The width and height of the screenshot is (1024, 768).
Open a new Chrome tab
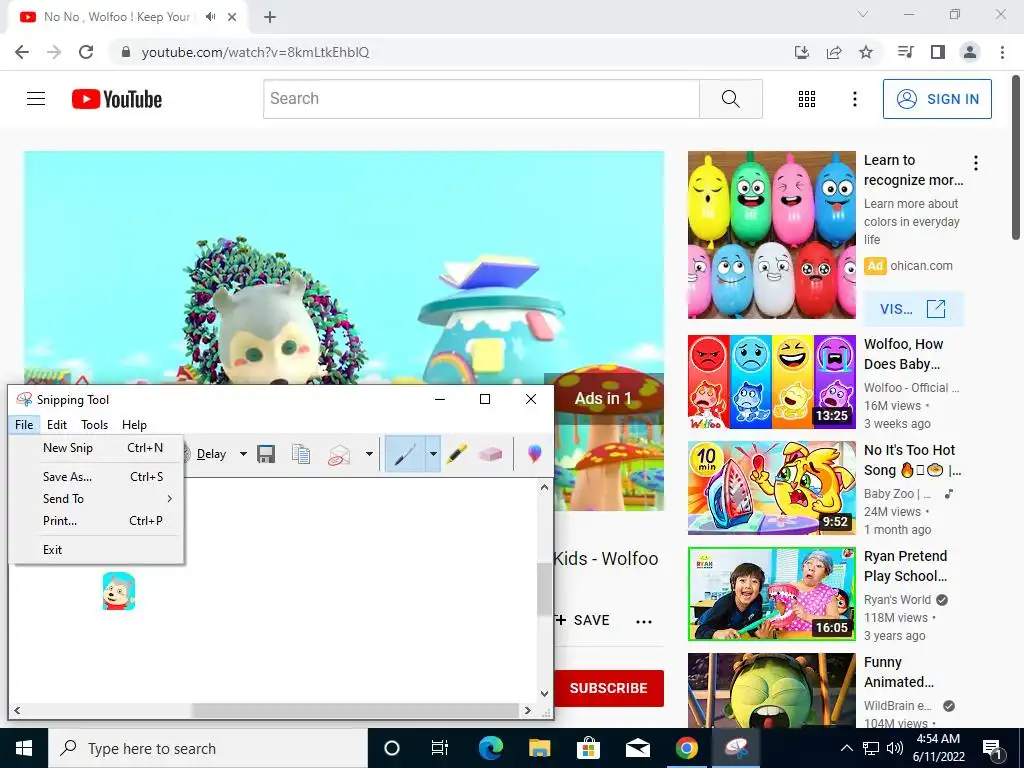tap(270, 17)
